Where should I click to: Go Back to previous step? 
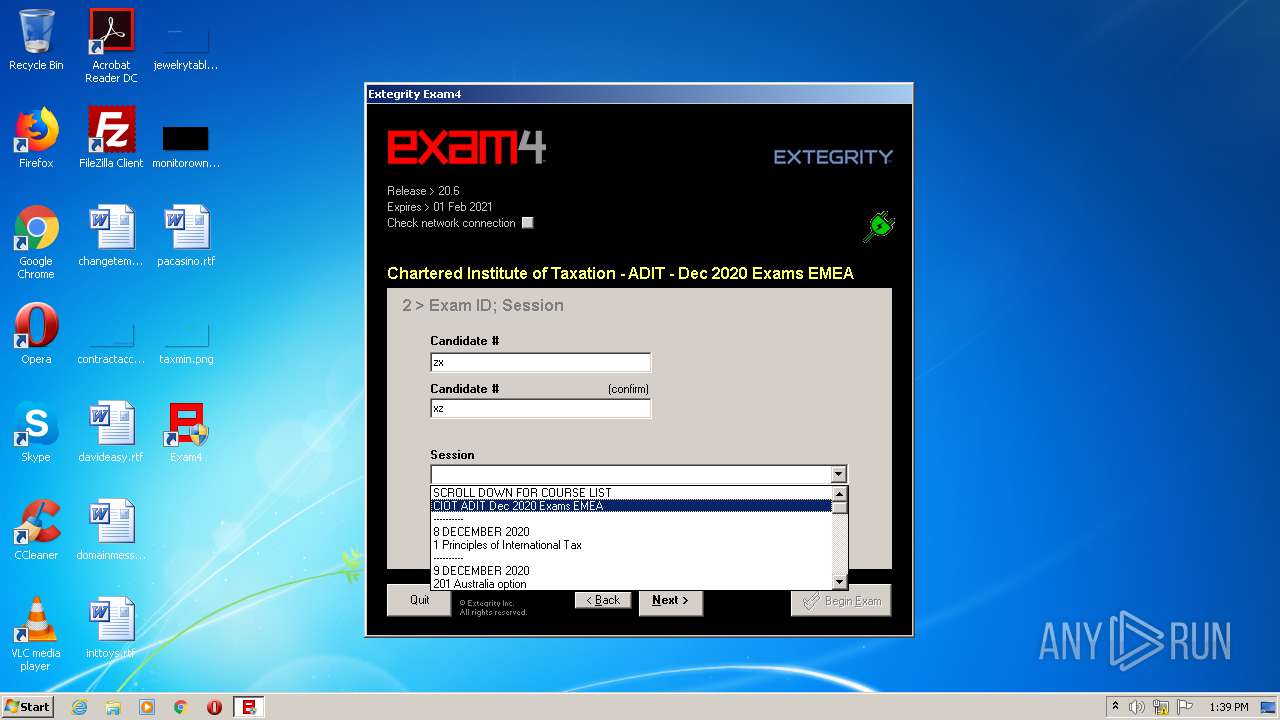tap(603, 600)
